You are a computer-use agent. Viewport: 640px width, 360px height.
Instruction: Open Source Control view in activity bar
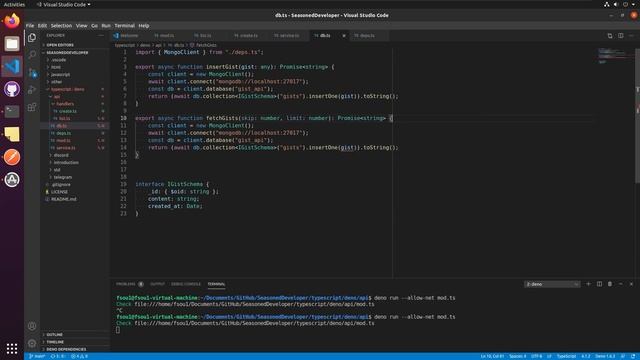point(32,73)
